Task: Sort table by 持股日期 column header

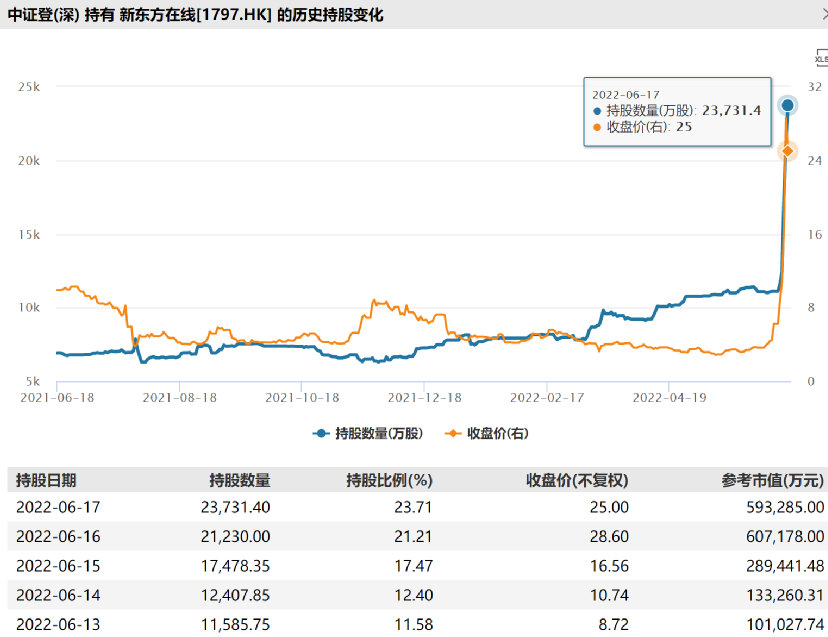Action: (x=46, y=480)
